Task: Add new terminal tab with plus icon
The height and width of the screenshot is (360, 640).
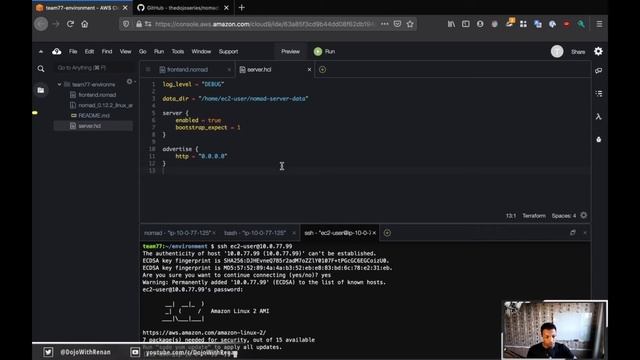Action: click(x=387, y=233)
